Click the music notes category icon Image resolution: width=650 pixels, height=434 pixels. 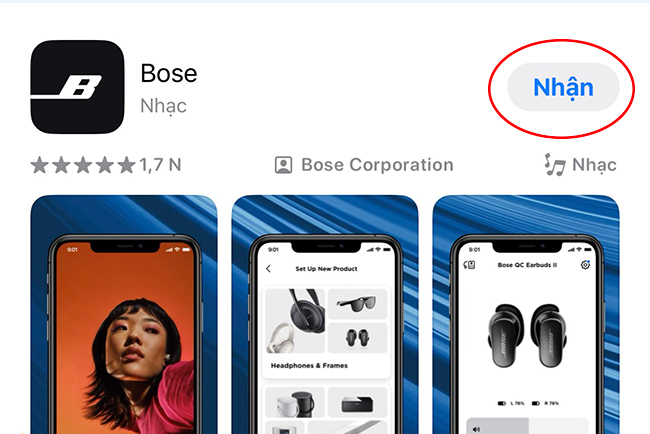coord(555,165)
